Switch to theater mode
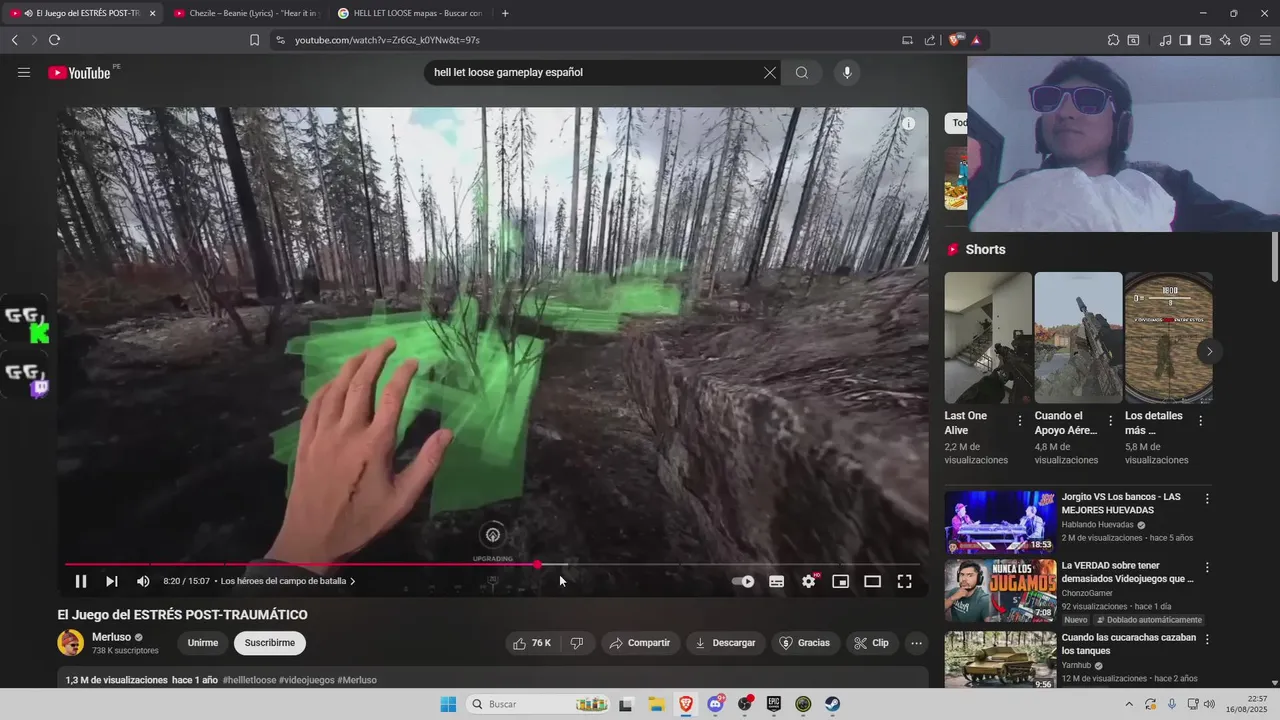The height and width of the screenshot is (720, 1280). click(x=873, y=581)
